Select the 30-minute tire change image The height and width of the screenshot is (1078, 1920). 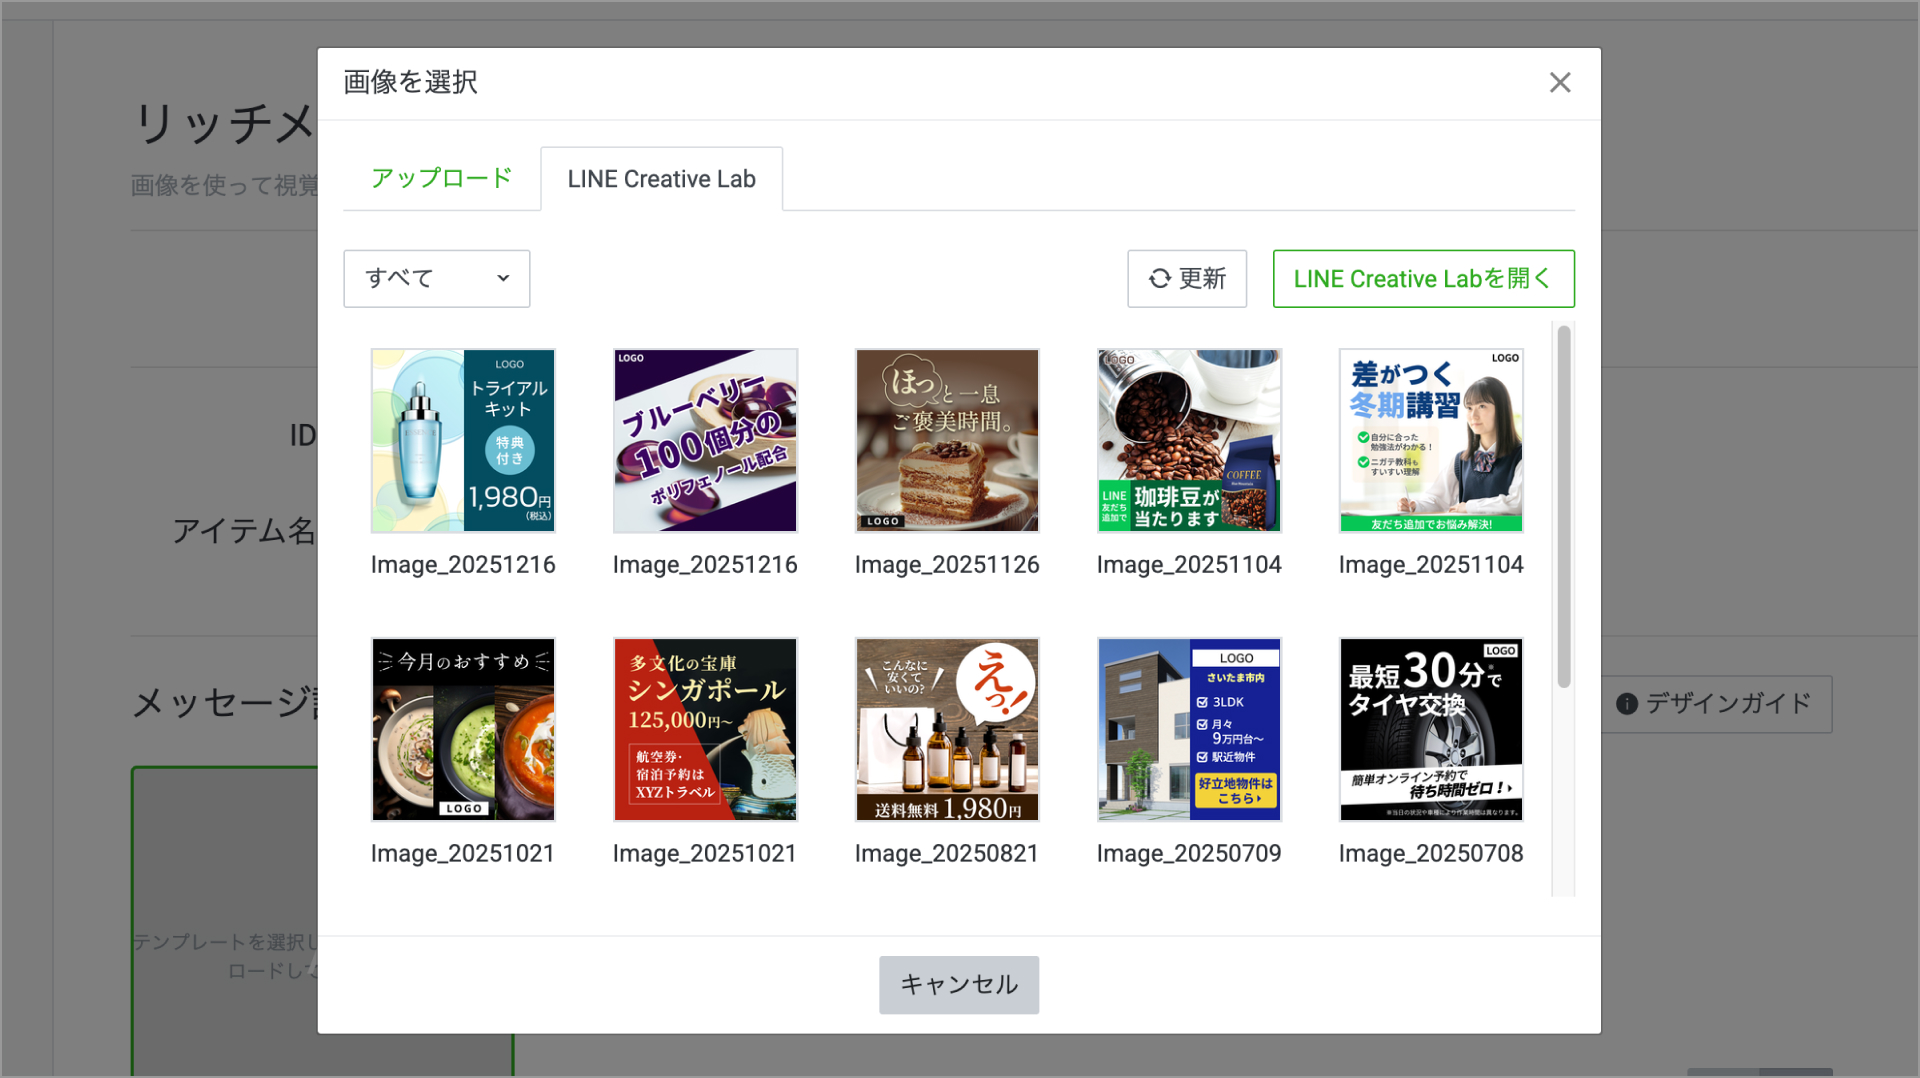point(1431,730)
